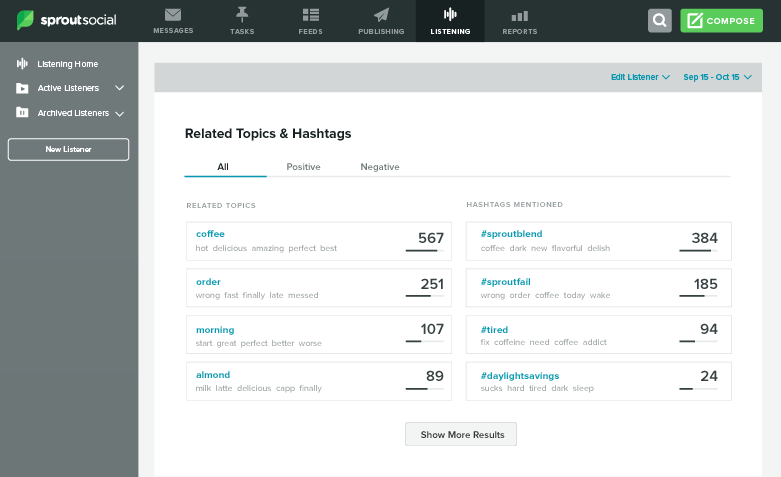
Task: Switch to the Positive tab
Action: pos(303,167)
